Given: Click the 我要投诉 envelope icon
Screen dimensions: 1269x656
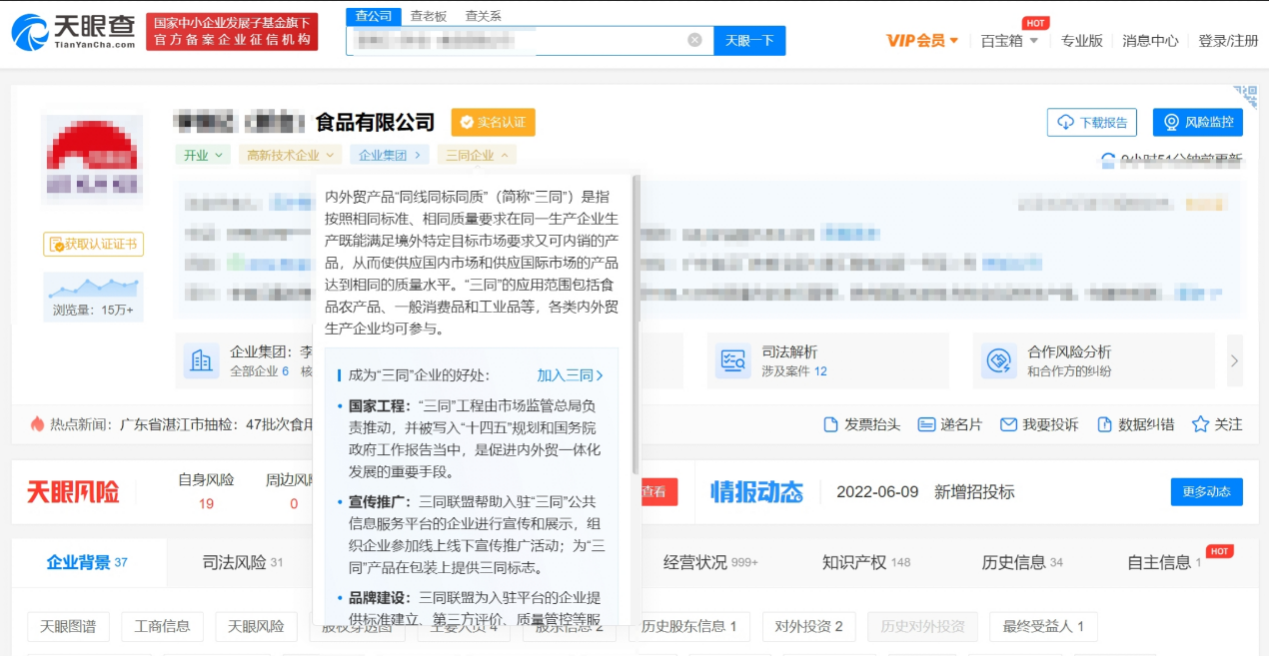Looking at the screenshot, I should coord(1009,425).
